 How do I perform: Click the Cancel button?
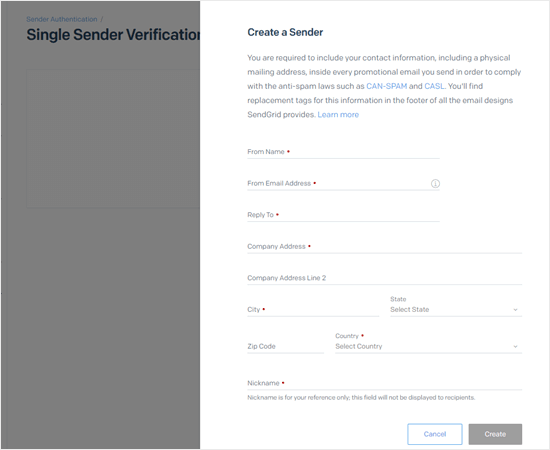tap(435, 434)
